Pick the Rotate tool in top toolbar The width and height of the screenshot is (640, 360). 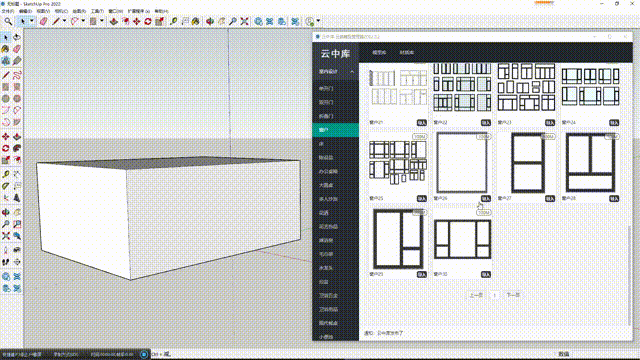pyautogui.click(x=148, y=21)
